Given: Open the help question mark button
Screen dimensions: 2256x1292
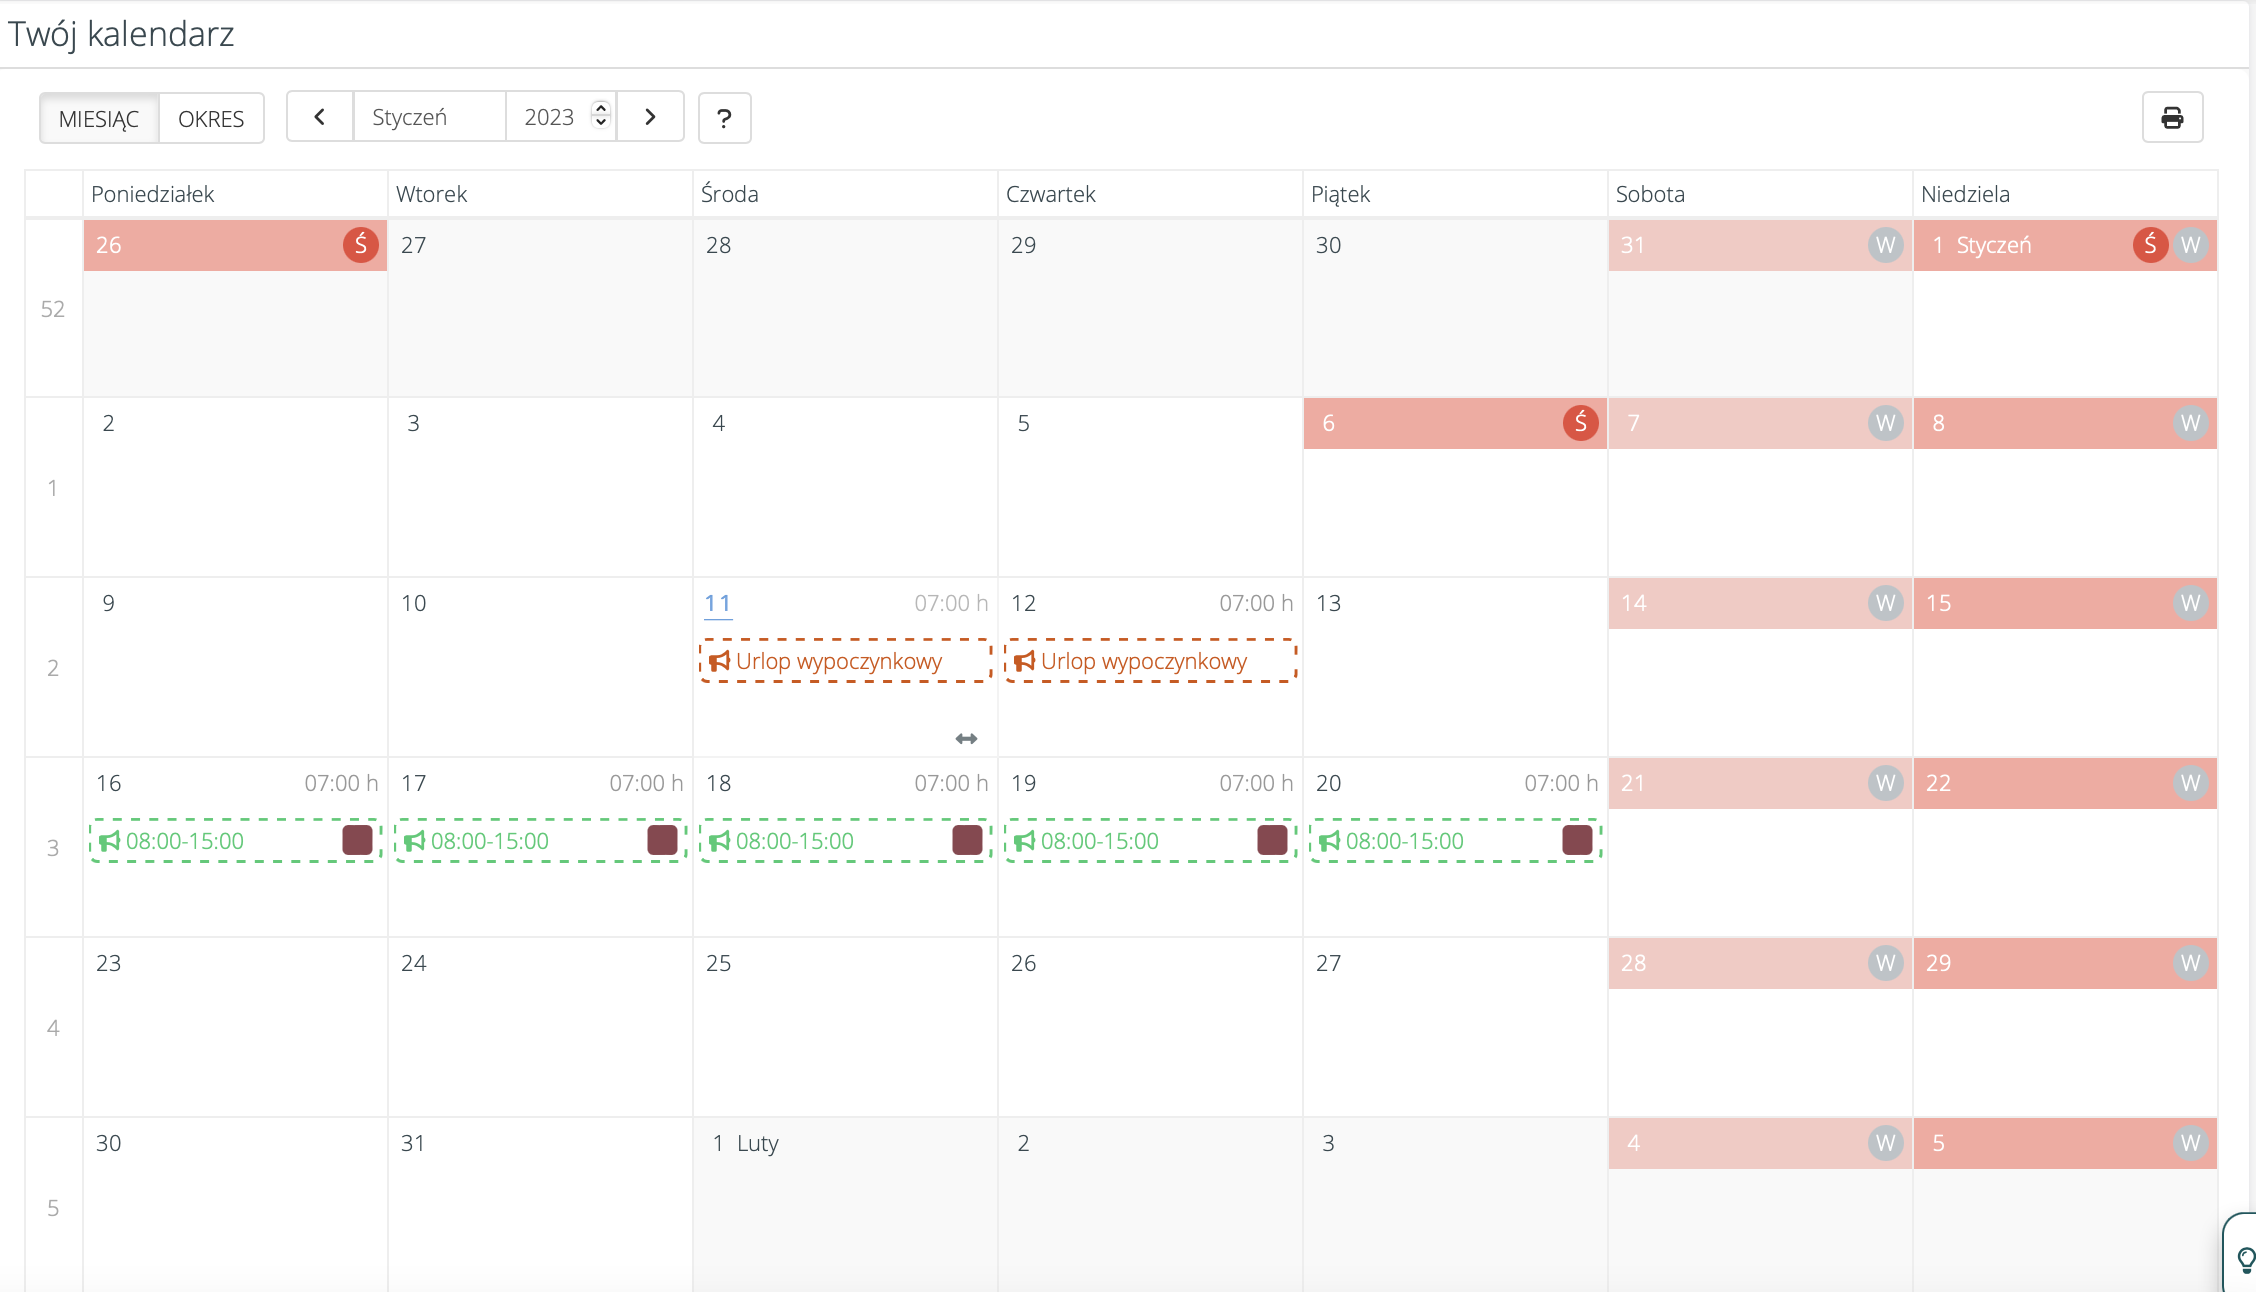Looking at the screenshot, I should click(724, 118).
